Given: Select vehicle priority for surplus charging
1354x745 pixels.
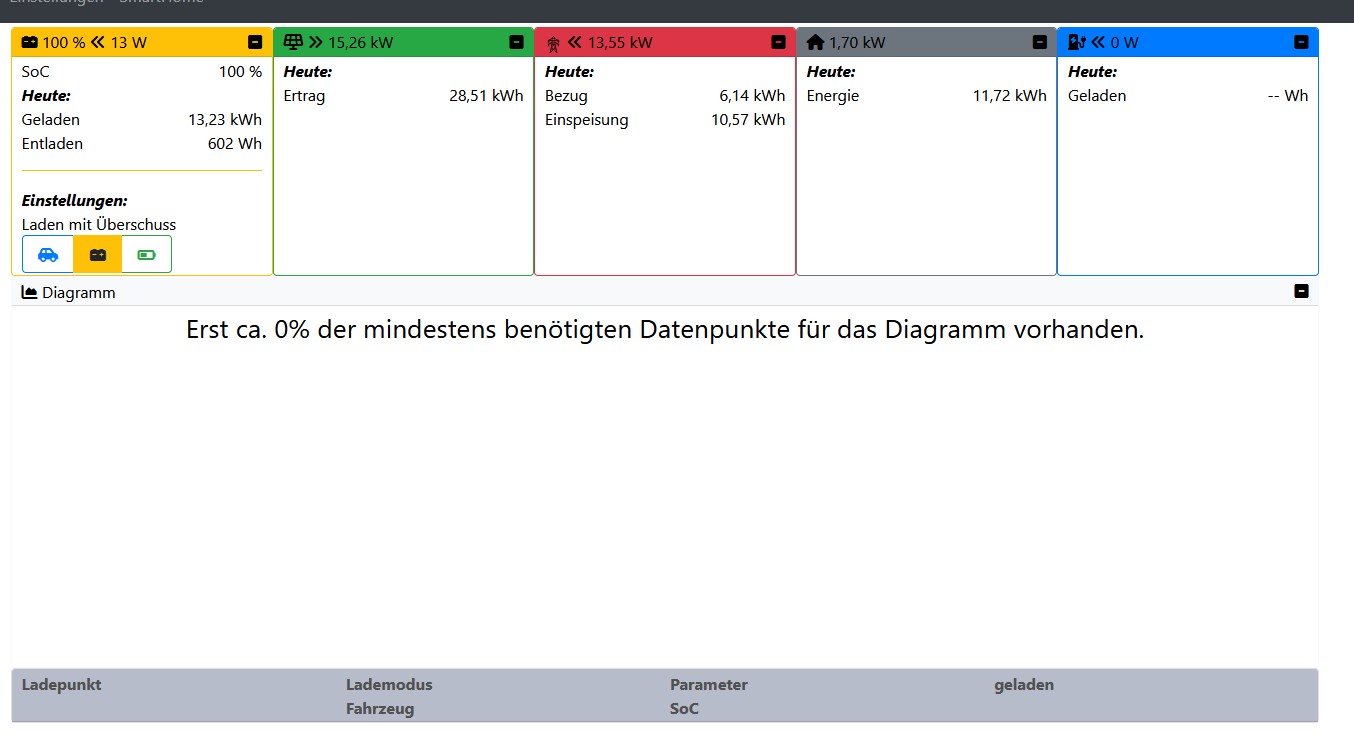Looking at the screenshot, I should (48, 254).
